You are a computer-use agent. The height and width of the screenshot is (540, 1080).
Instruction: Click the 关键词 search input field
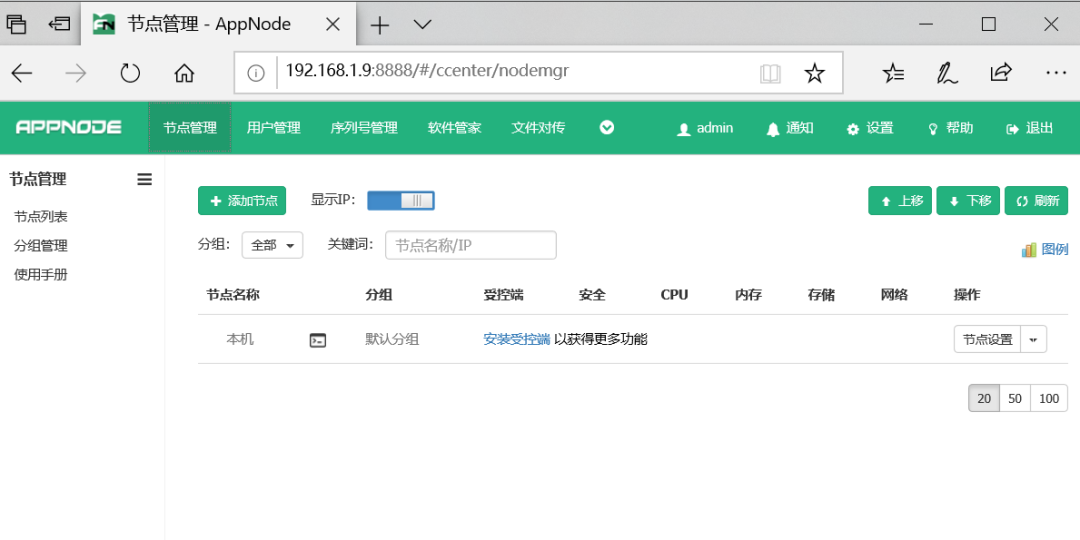pos(470,245)
